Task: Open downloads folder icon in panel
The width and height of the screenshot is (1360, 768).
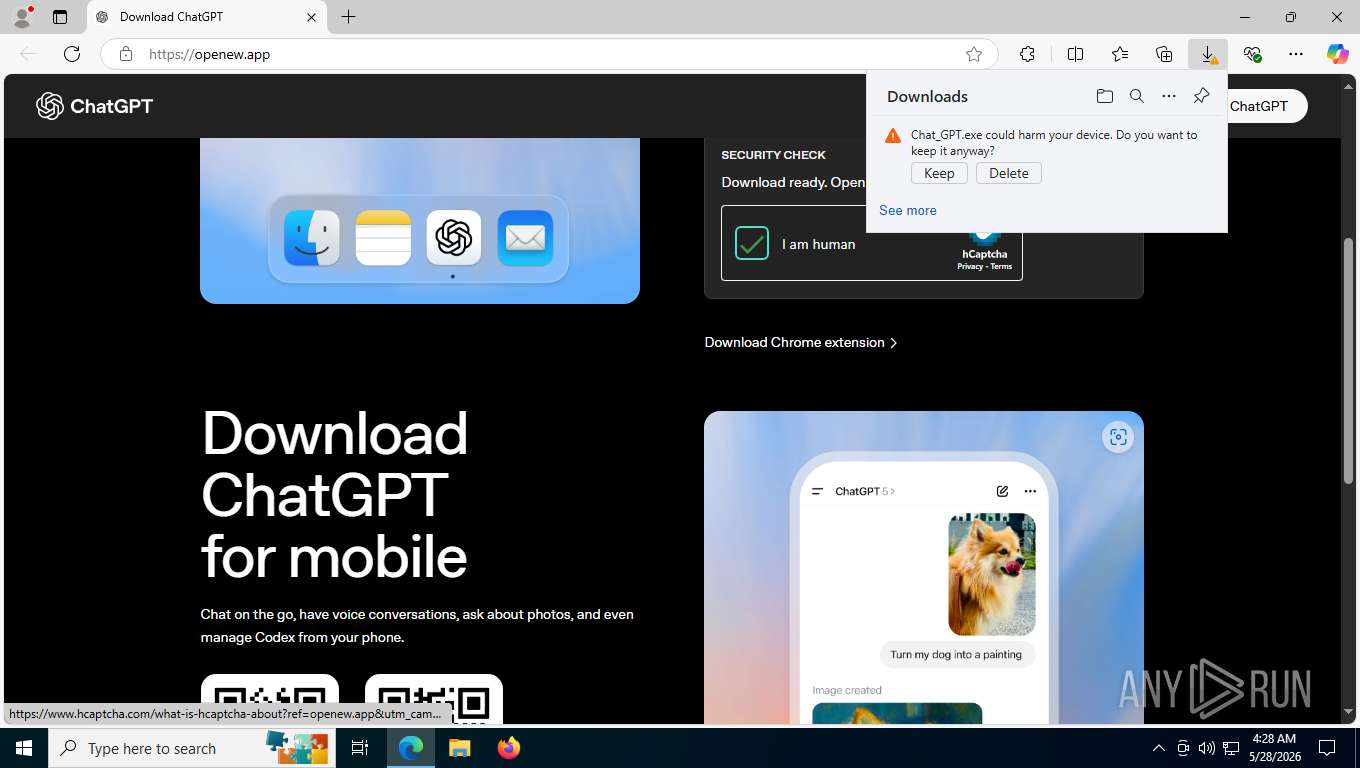Action: pyautogui.click(x=1104, y=96)
